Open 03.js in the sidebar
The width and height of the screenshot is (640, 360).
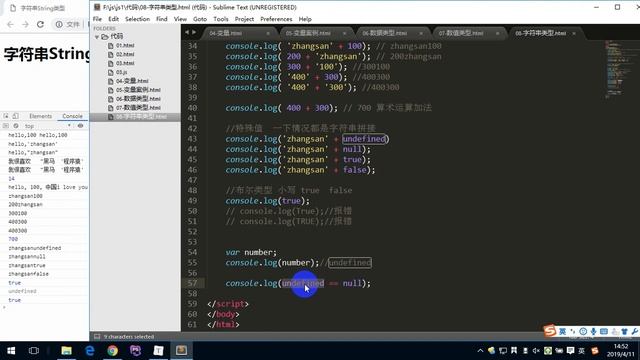[x=122, y=72]
